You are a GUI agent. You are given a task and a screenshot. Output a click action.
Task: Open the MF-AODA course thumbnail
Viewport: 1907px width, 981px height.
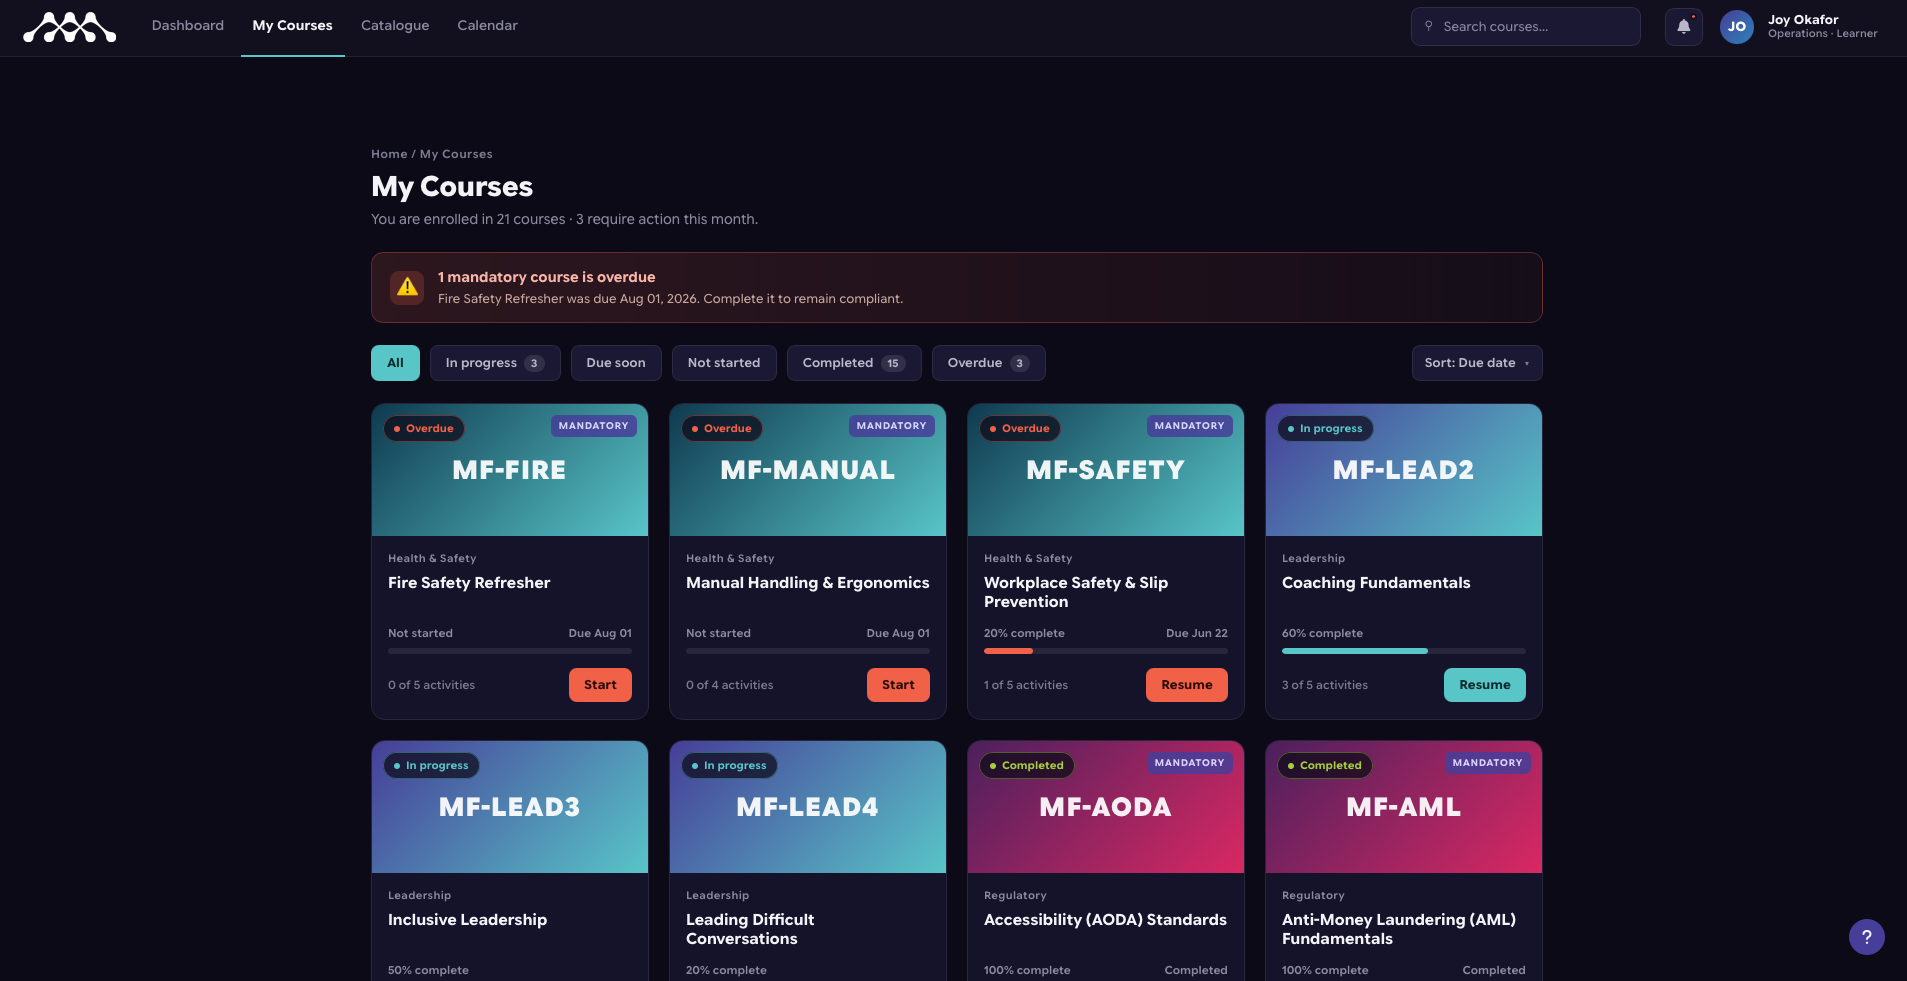tap(1106, 807)
